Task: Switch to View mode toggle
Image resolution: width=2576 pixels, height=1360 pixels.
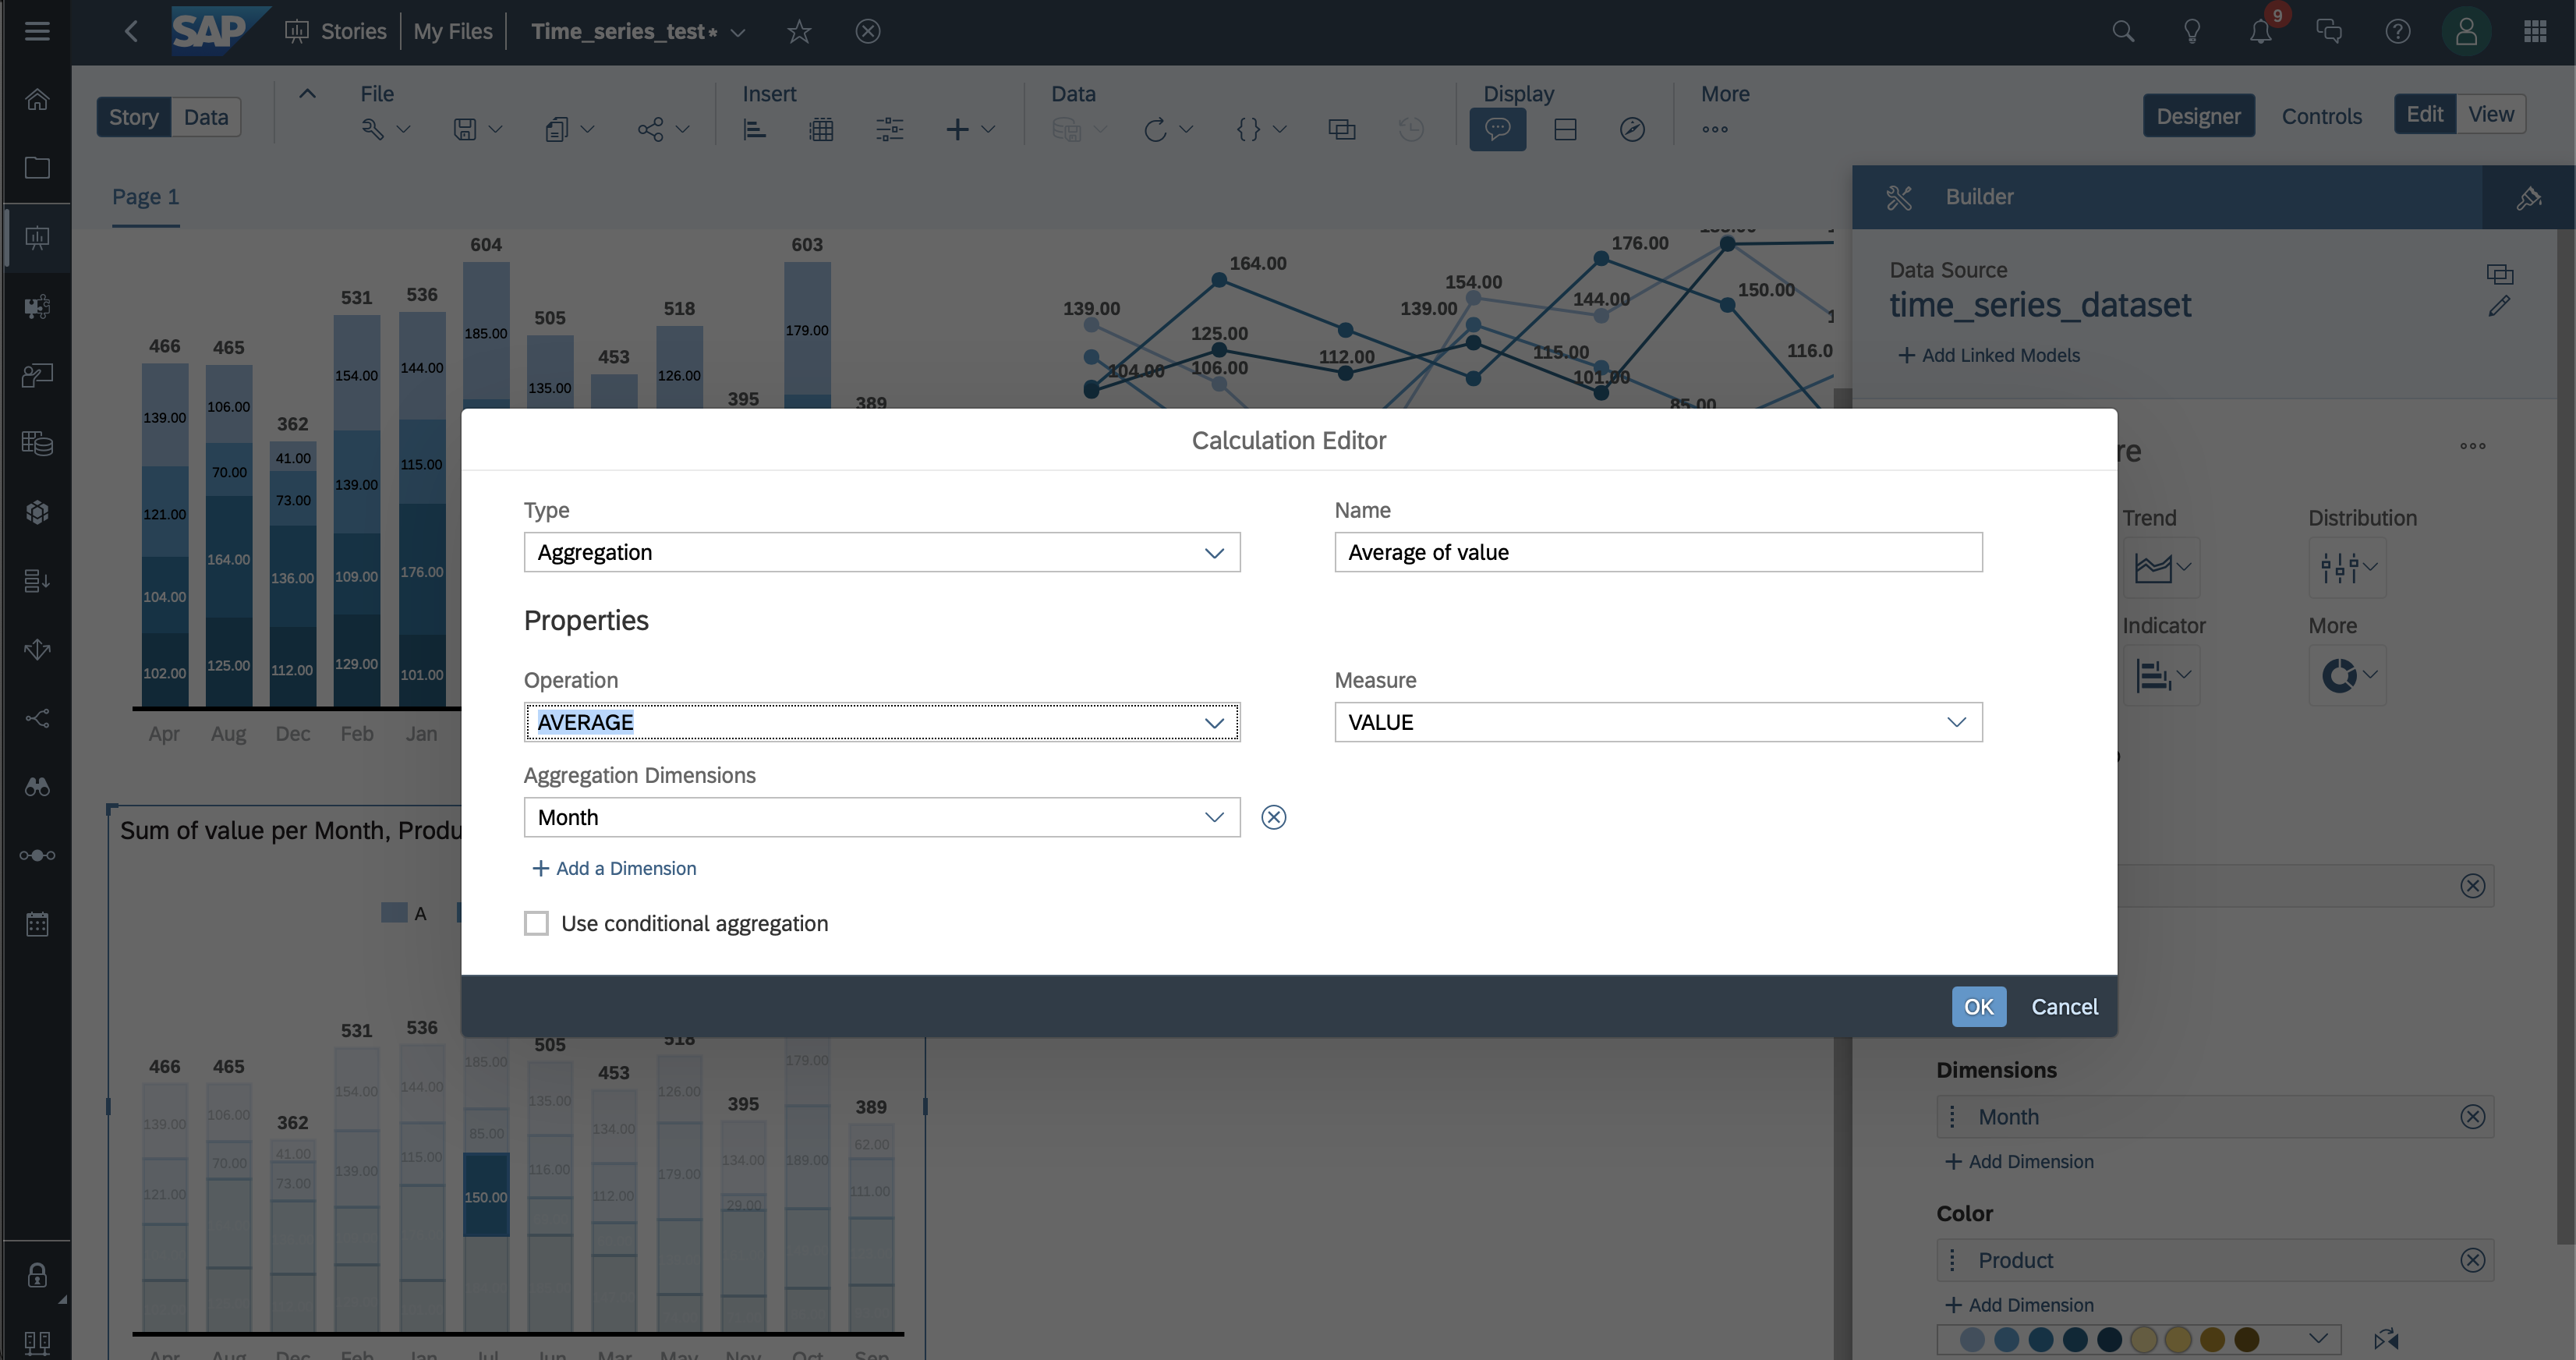Action: click(x=2490, y=114)
